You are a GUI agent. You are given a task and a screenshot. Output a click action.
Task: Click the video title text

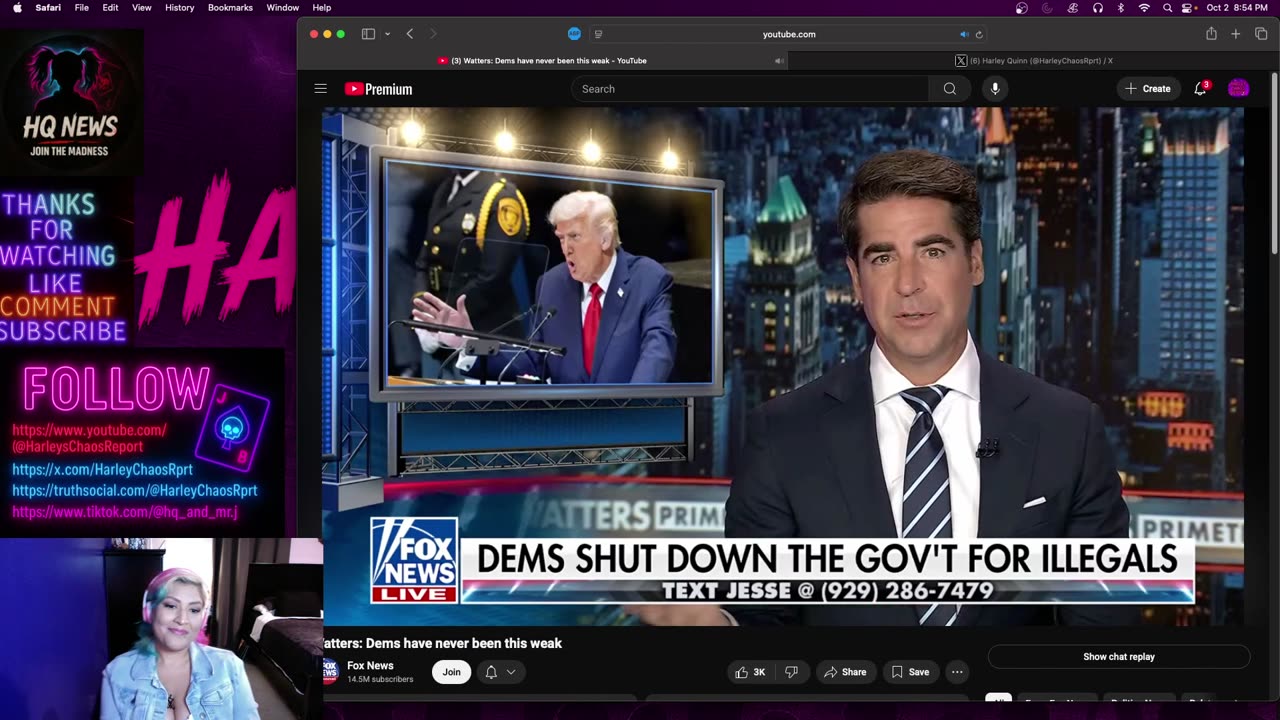pyautogui.click(x=442, y=643)
